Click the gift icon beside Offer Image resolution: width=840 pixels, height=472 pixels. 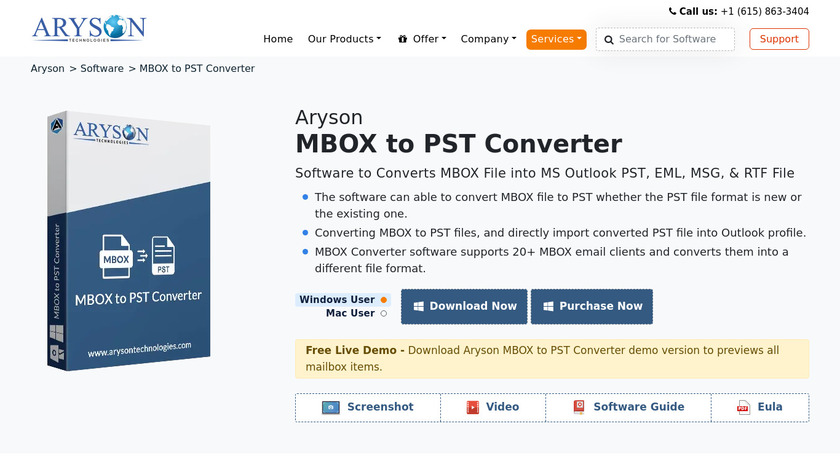[402, 40]
